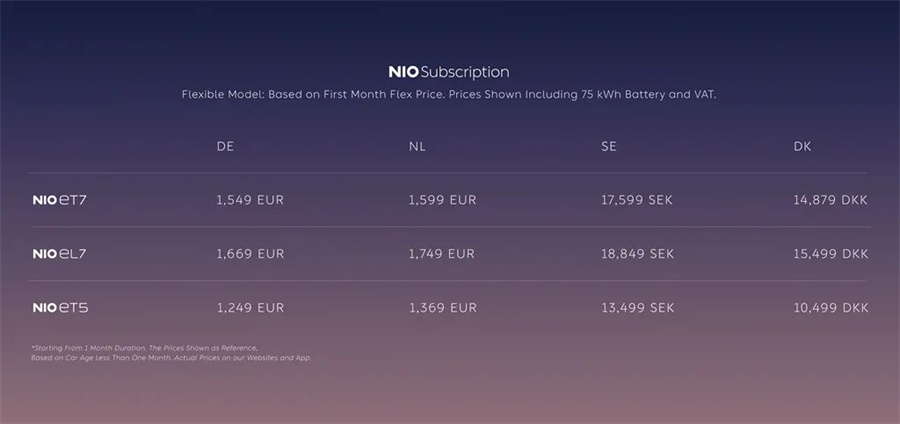900x424 pixels.
Task: Click the NIO Subscription logo title
Action: [449, 72]
